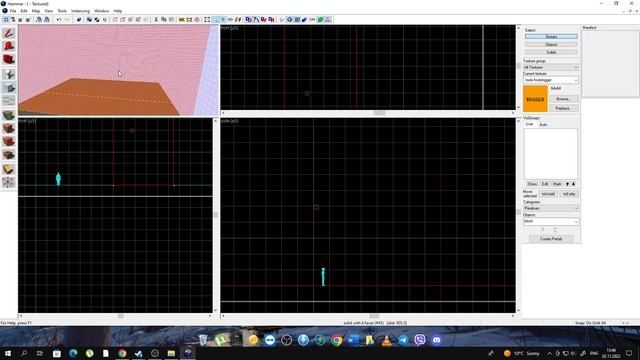Click the top view horizontal scrollbar thumb
The image size is (640, 360).
tap(379, 113)
